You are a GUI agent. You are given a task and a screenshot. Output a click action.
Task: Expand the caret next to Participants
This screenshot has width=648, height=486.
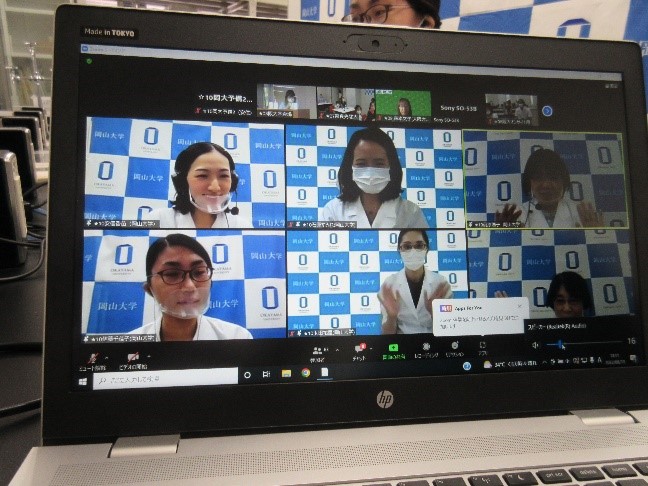coord(338,350)
